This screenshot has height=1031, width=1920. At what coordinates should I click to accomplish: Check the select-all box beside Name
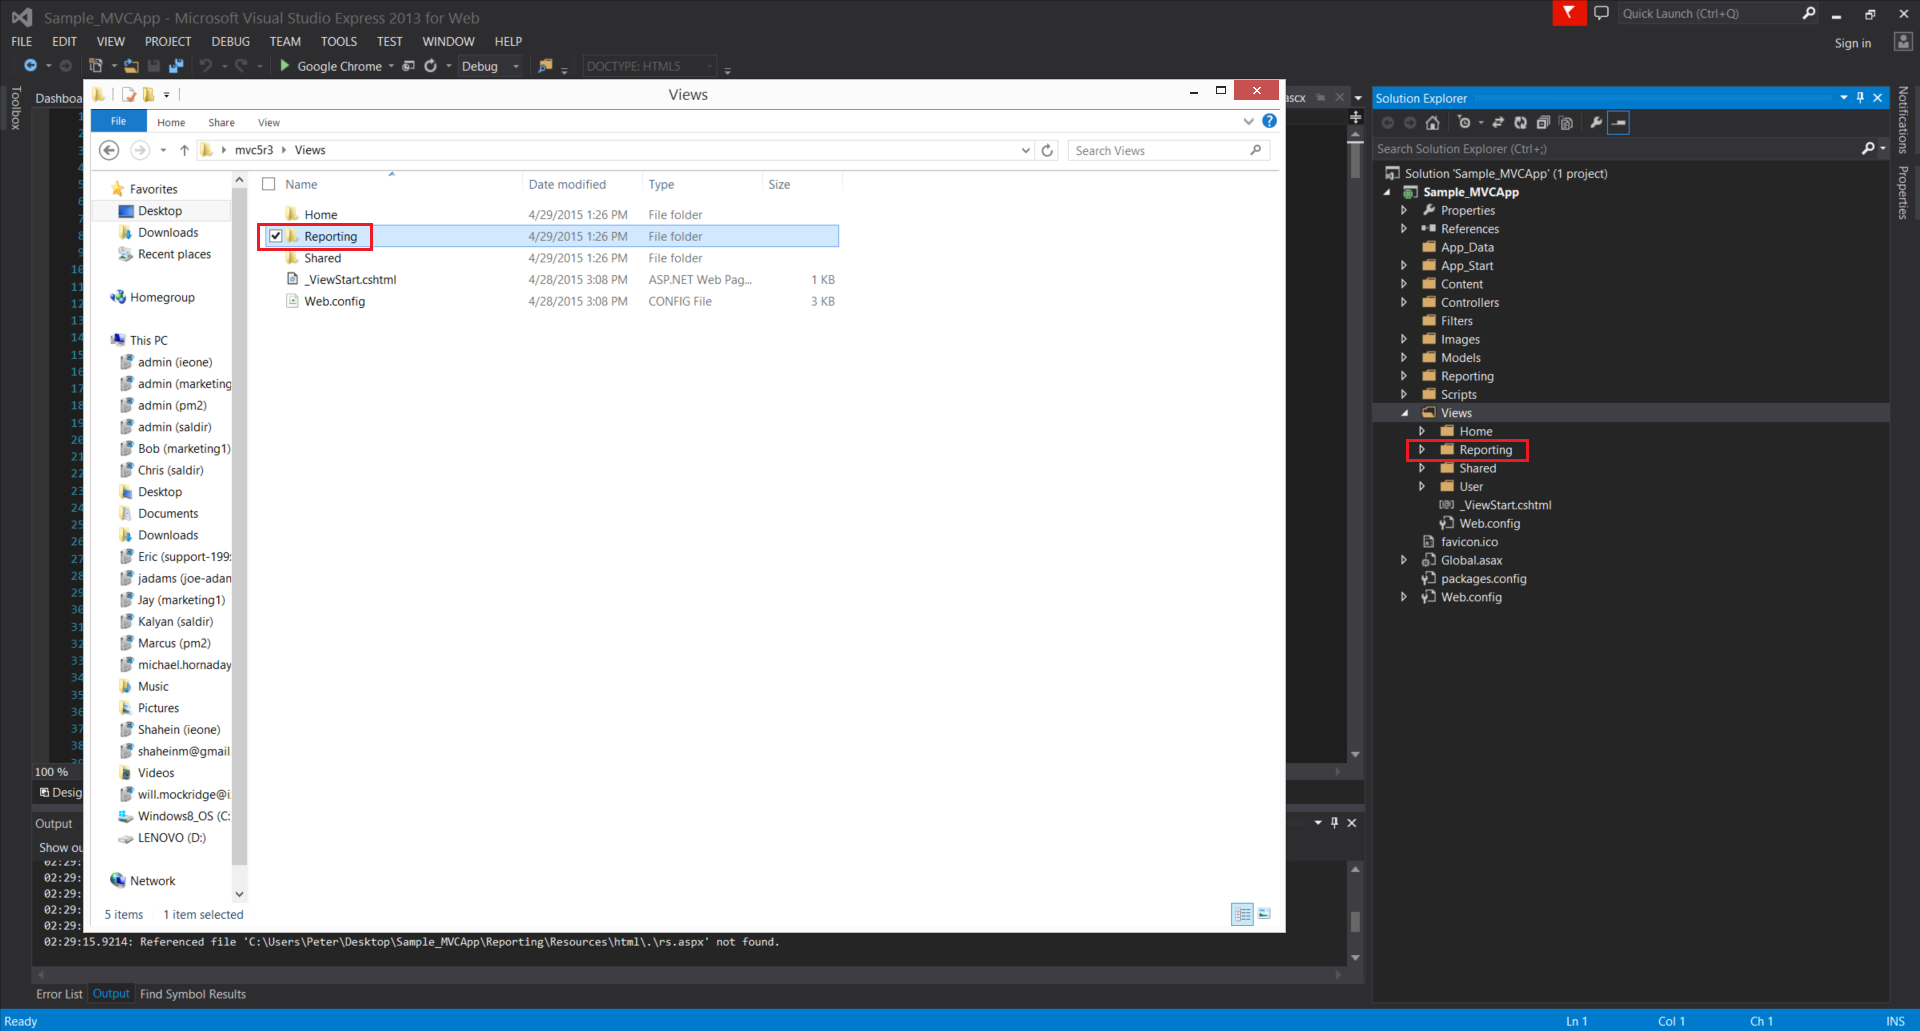click(268, 184)
